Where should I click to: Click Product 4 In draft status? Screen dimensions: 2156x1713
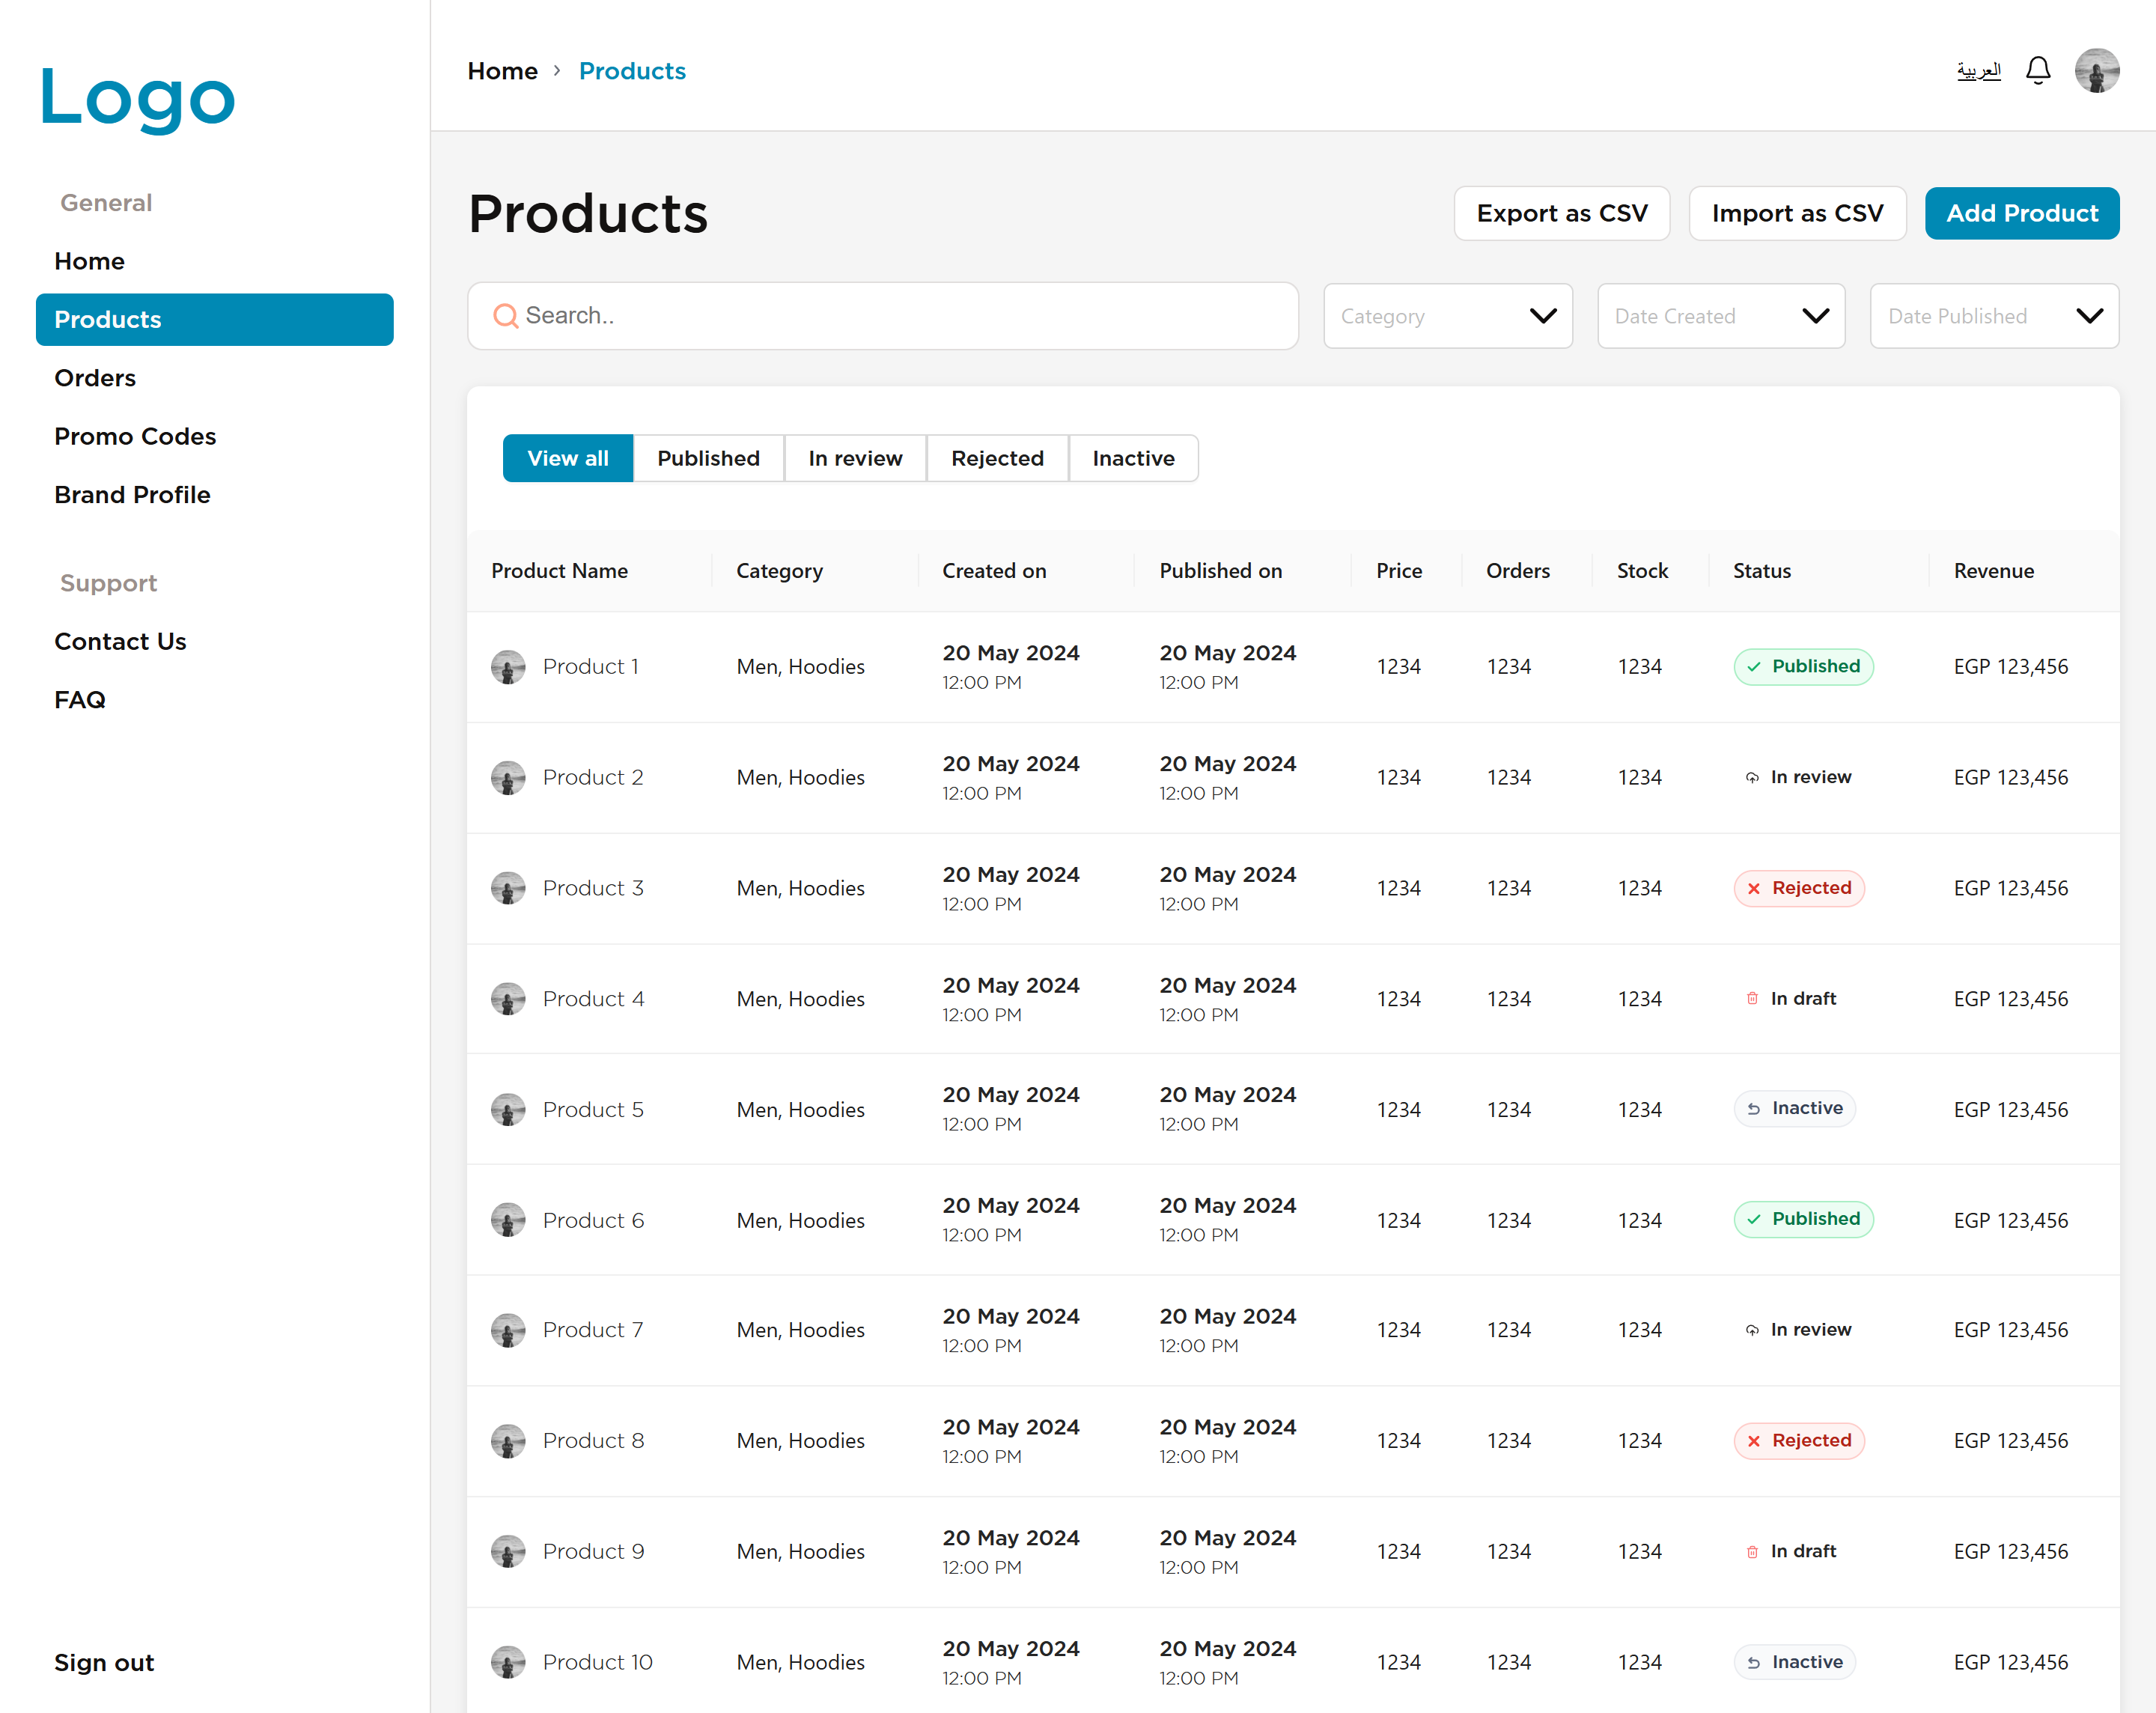point(1791,998)
